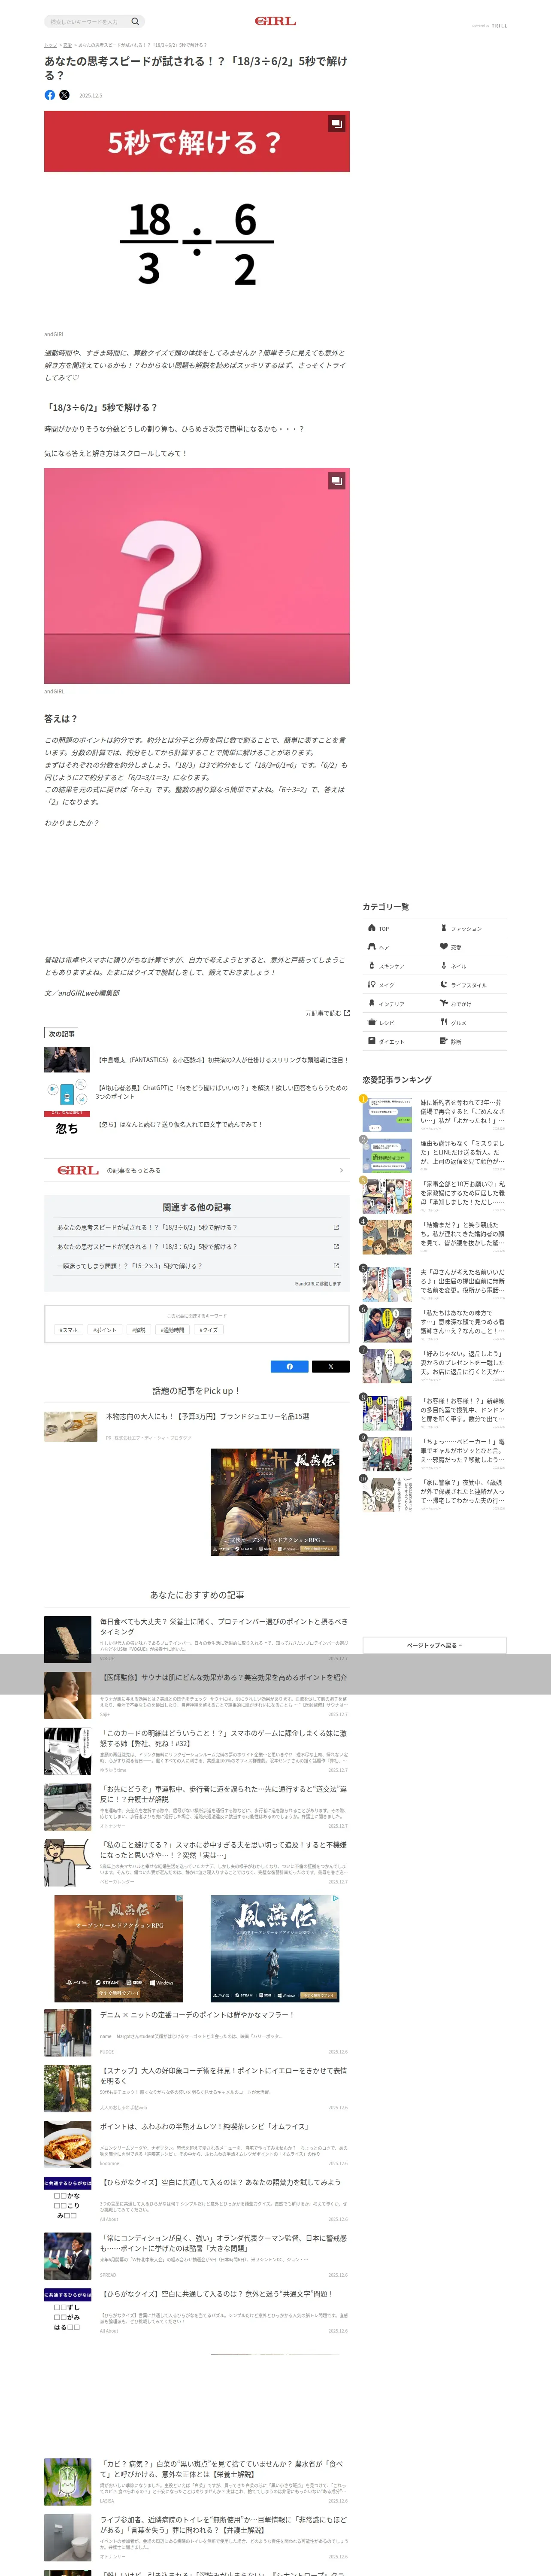
Task: Open the 【忽ち】はなんと読む article
Action: (x=197, y=1125)
